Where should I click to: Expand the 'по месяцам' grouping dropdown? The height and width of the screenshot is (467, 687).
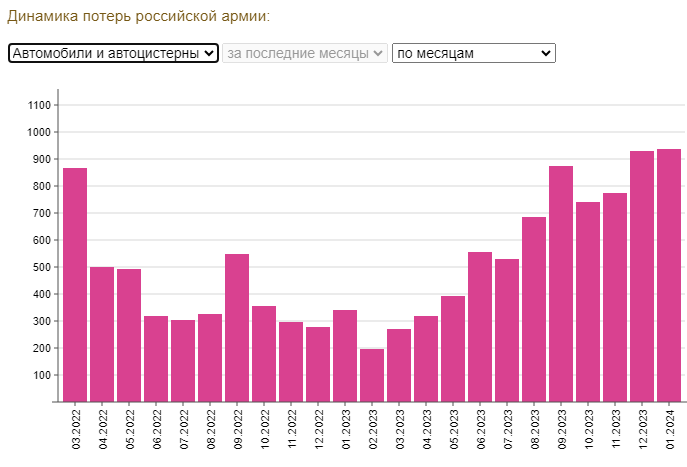[473, 53]
